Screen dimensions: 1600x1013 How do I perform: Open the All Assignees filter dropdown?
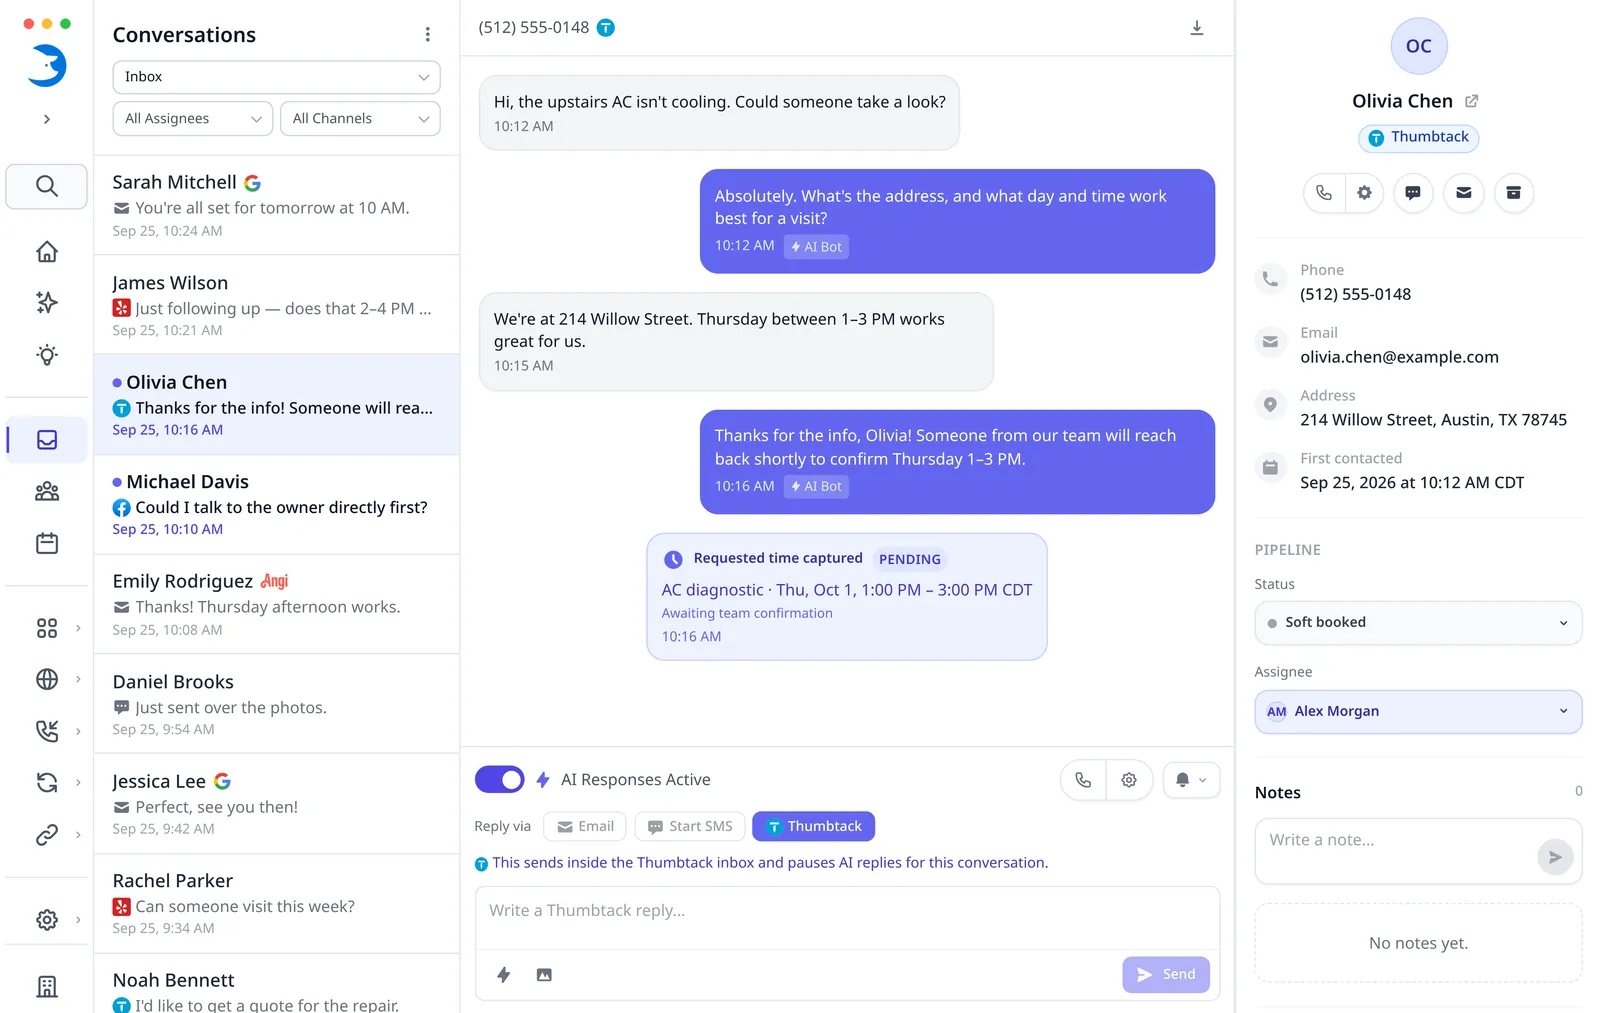coord(193,119)
